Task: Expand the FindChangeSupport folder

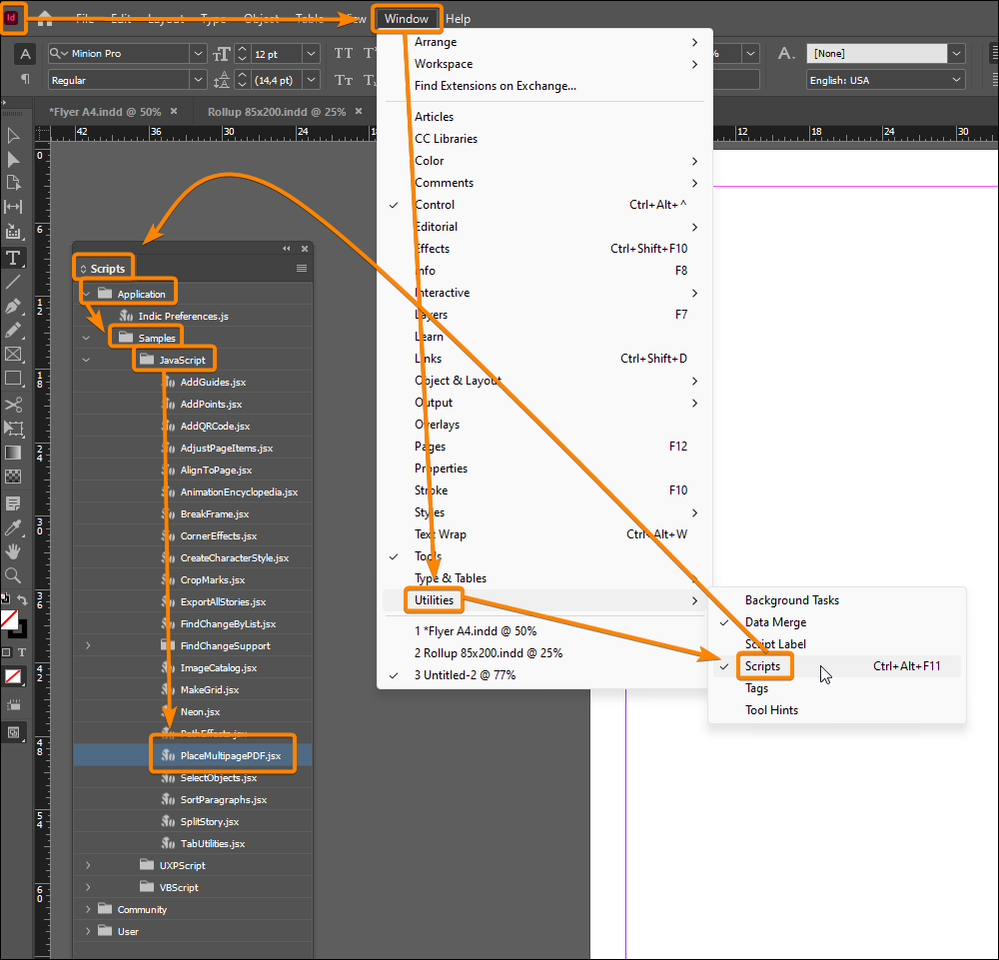Action: point(88,646)
